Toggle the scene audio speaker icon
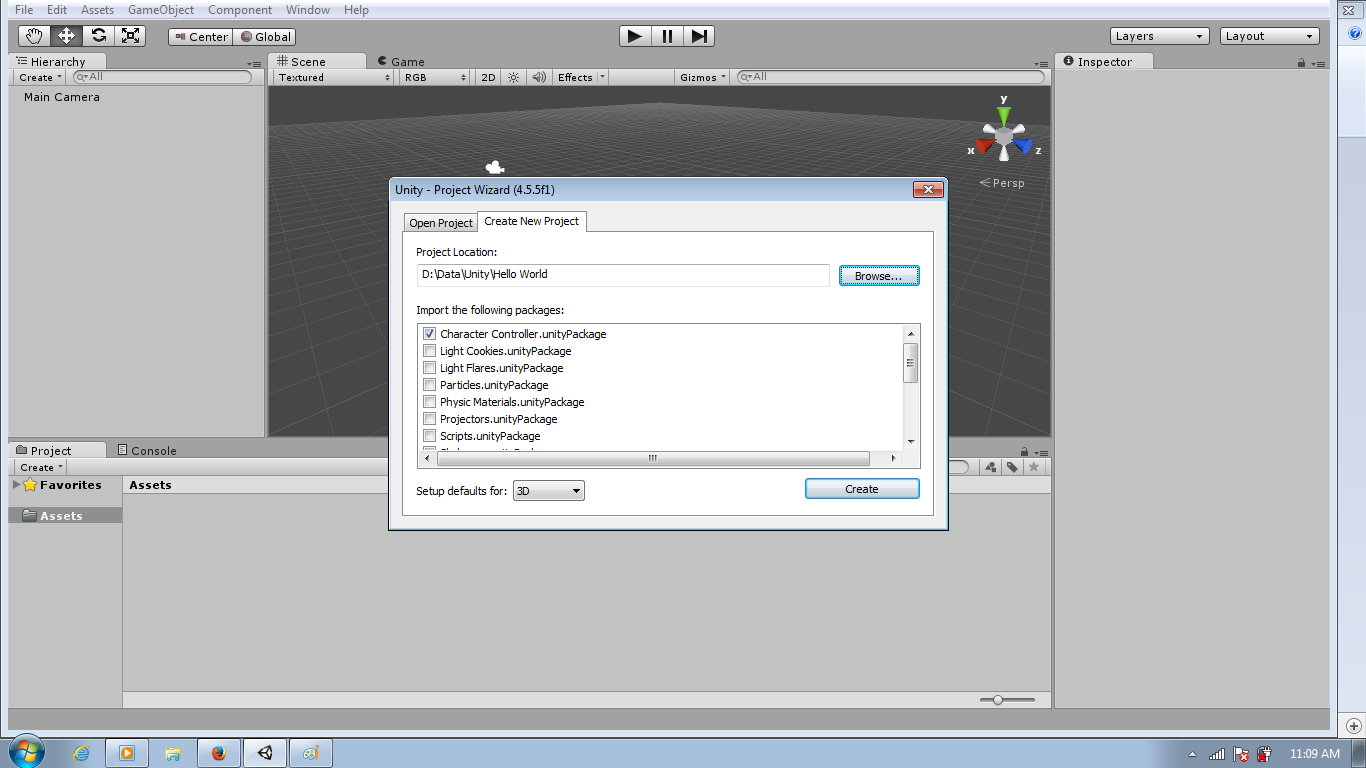 point(539,76)
